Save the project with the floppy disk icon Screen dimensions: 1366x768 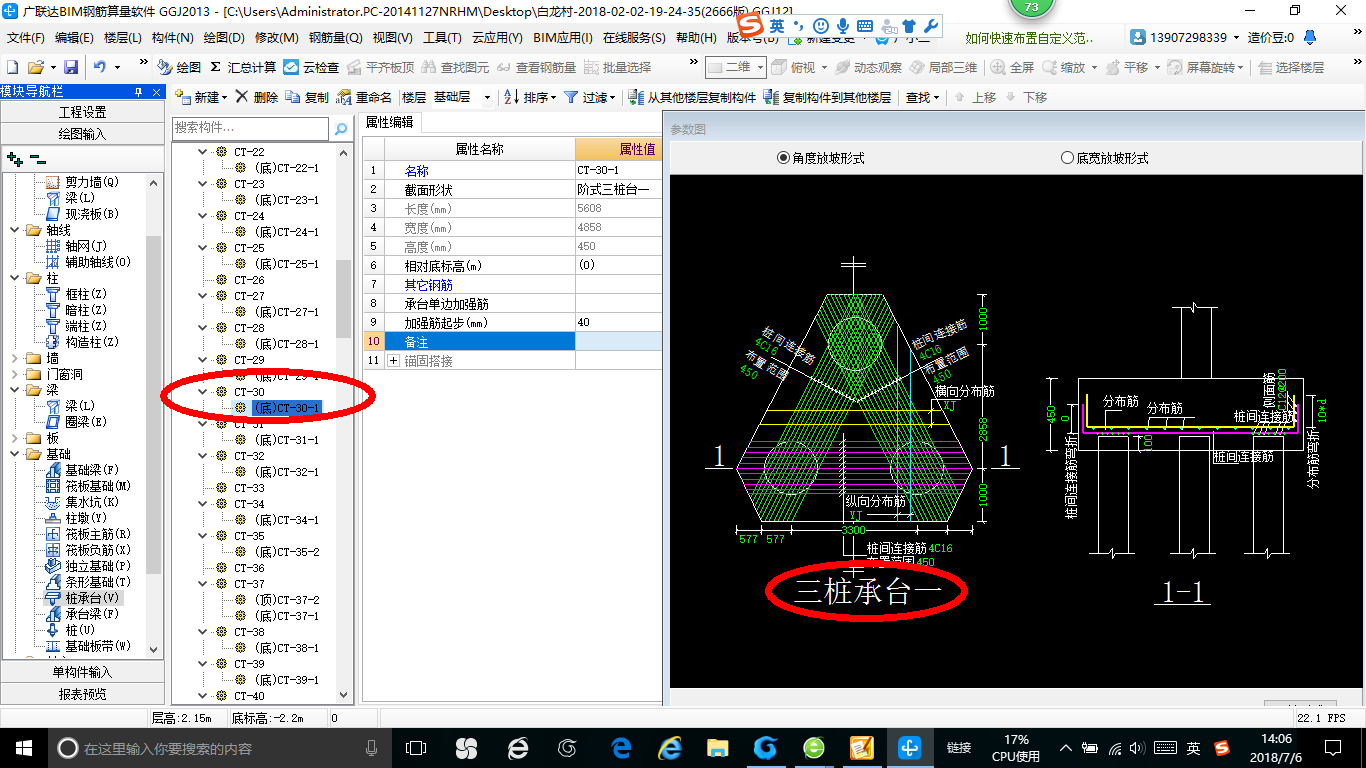pyautogui.click(x=71, y=67)
